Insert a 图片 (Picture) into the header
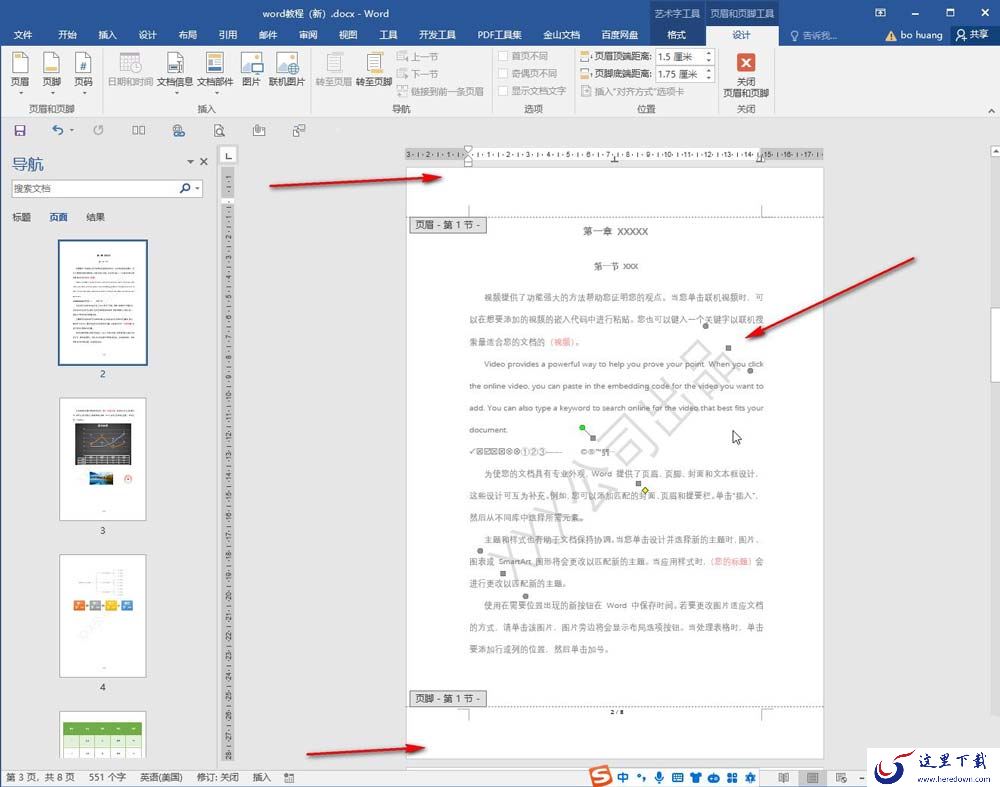Screen dimensions: 1000x787 pyautogui.click(x=251, y=70)
